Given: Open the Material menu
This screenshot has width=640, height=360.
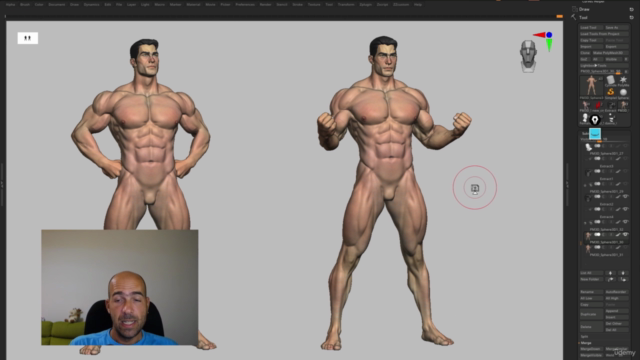Looking at the screenshot, I should [193, 4].
